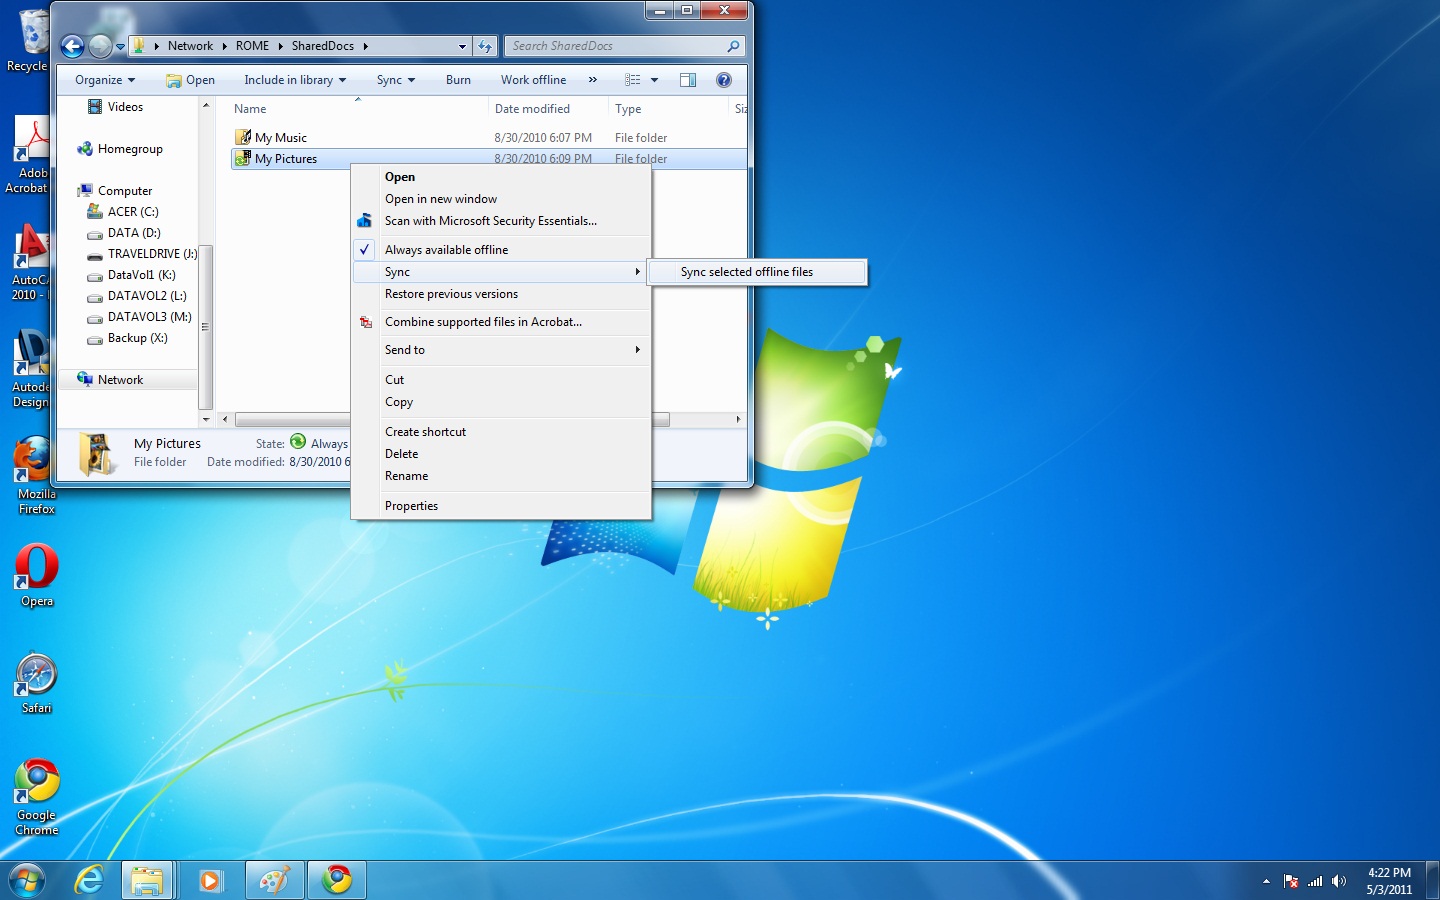Open Windows Media Player from taskbar

[x=210, y=880]
